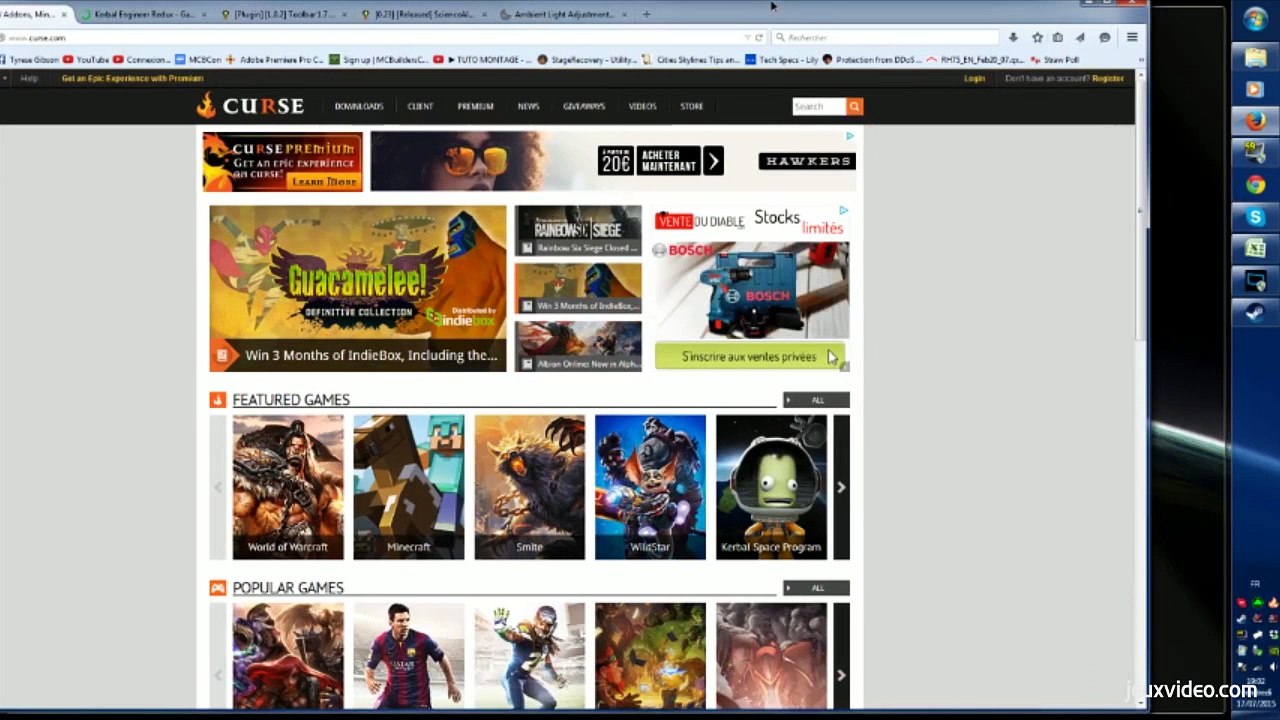This screenshot has height=720, width=1280.
Task: Open the Firefox hamburger menu
Action: pos(1132,37)
